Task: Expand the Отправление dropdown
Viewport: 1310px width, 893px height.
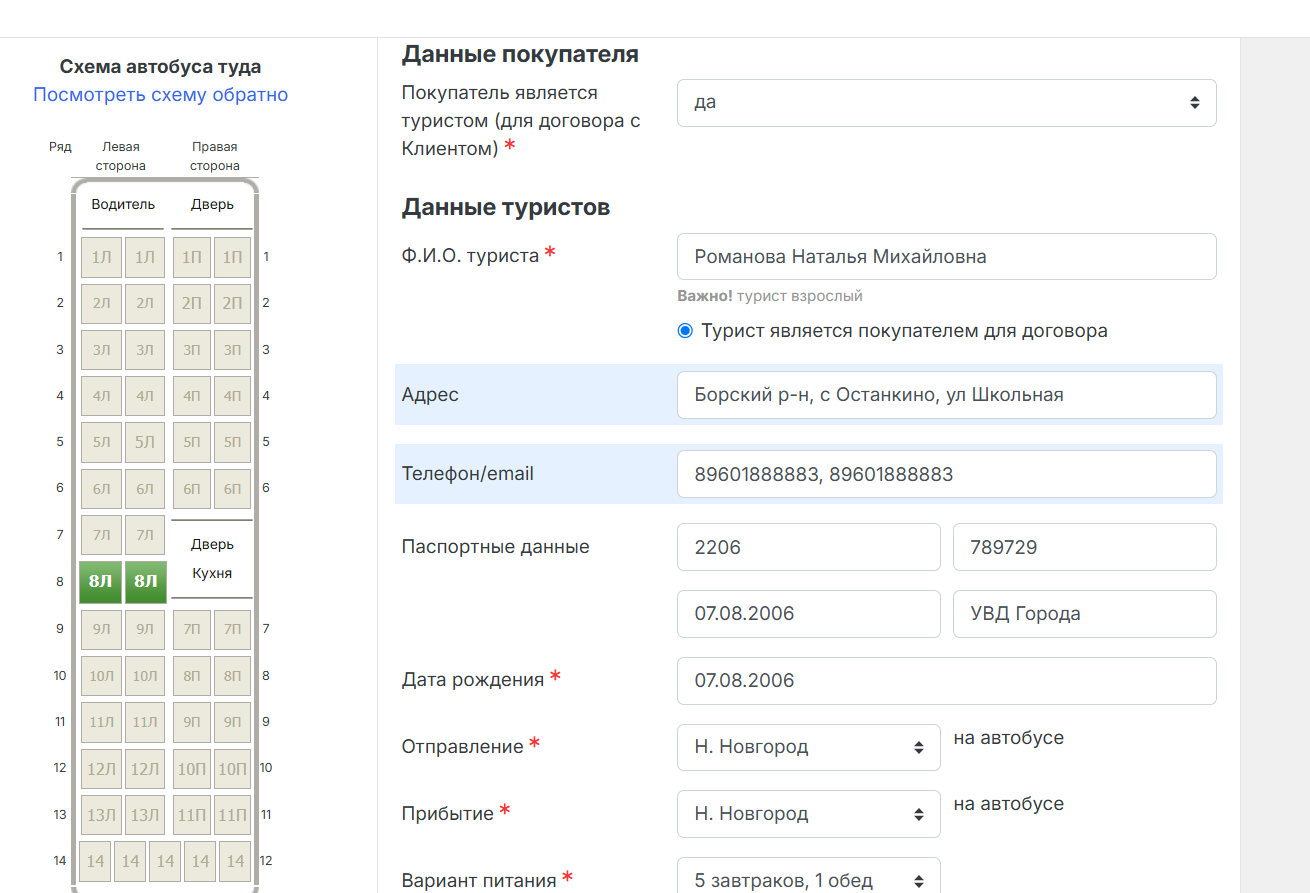Action: 808,747
